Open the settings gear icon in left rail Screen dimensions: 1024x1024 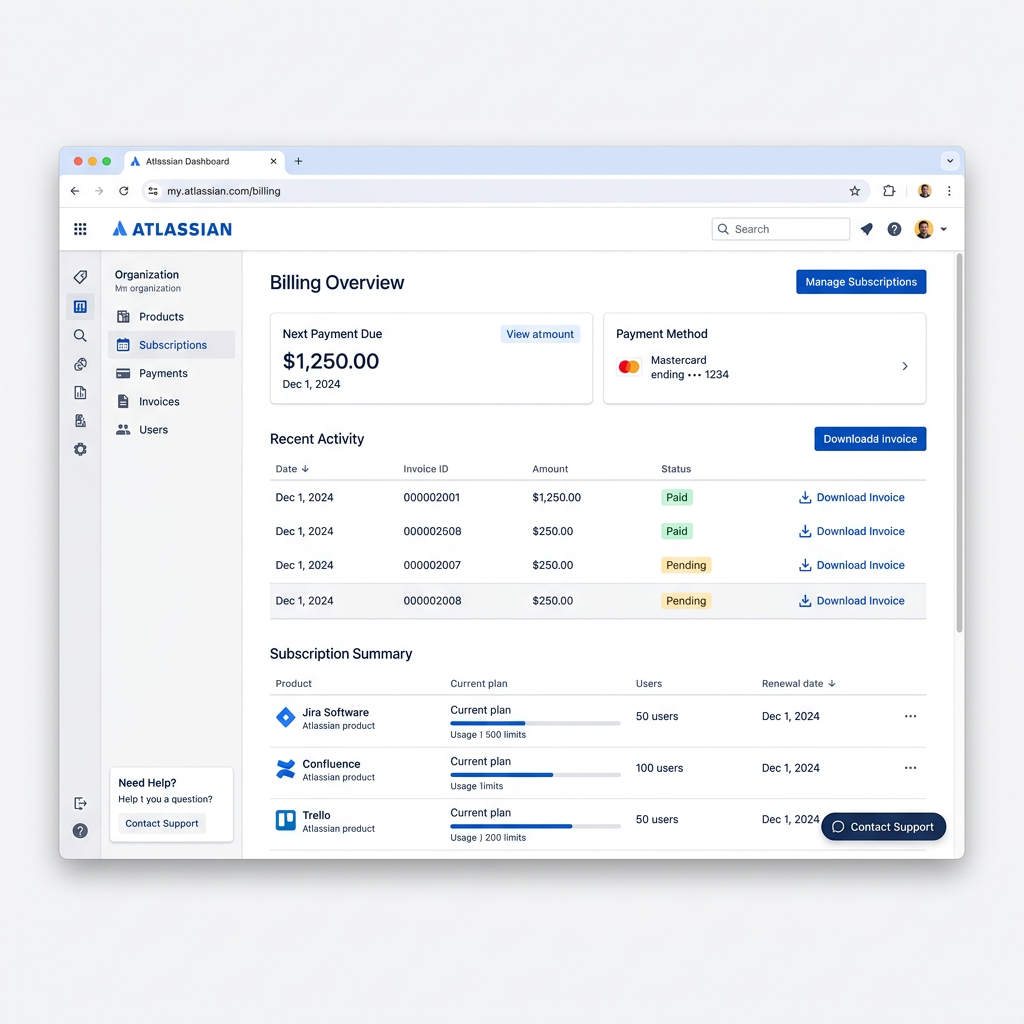(80, 449)
